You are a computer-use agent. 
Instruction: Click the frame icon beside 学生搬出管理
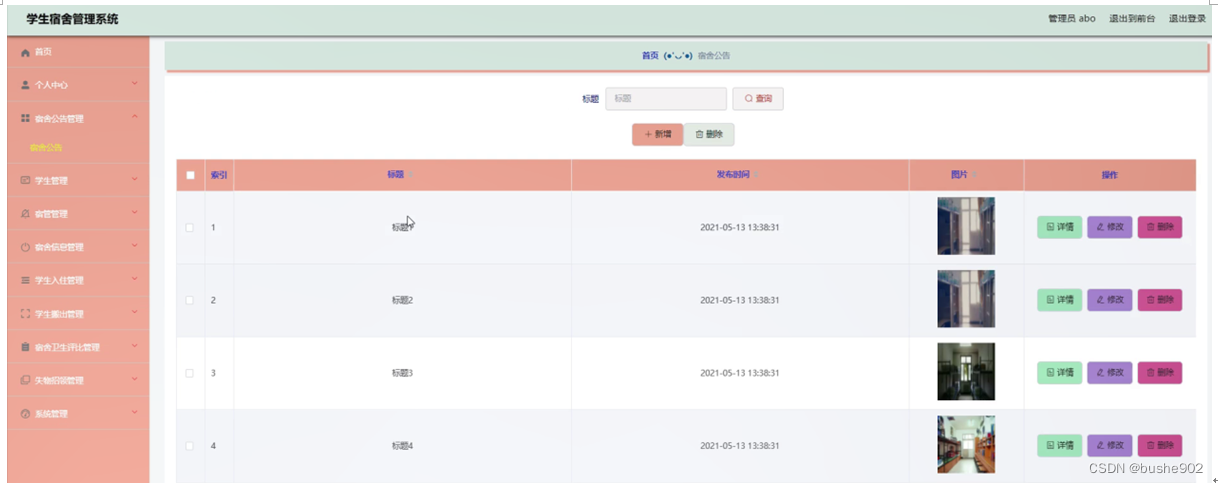point(26,313)
